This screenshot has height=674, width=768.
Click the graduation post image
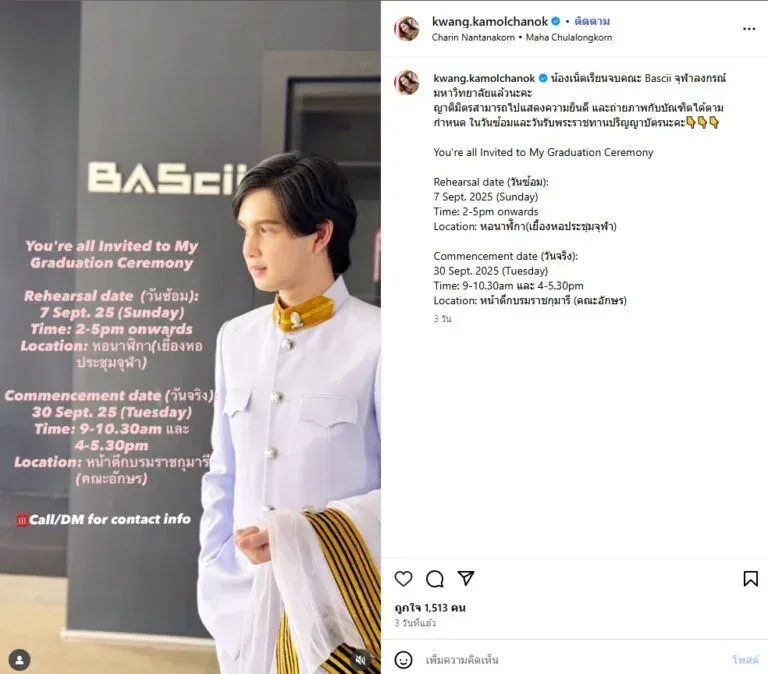point(191,337)
